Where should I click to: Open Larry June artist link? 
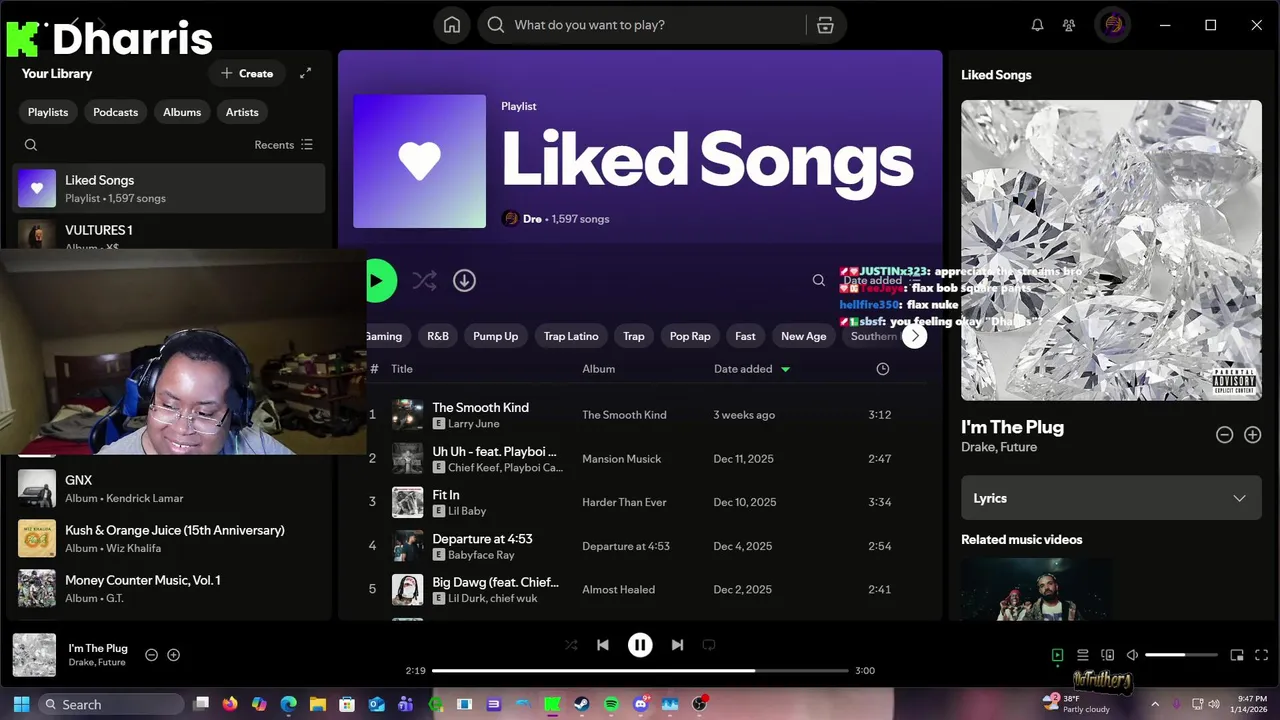click(x=473, y=424)
